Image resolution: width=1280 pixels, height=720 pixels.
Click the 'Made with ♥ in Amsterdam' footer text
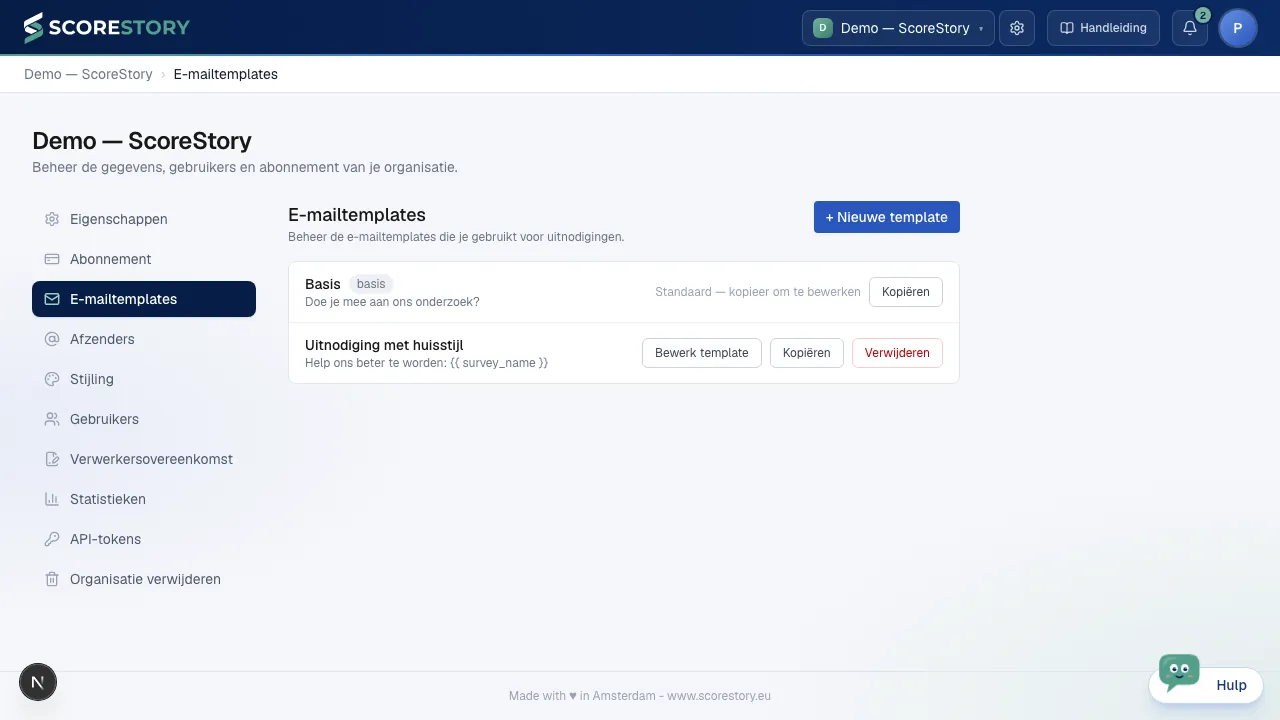(x=582, y=696)
